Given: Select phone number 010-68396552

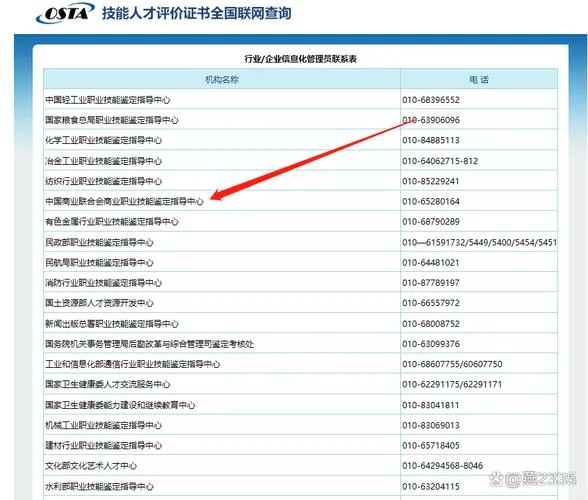Looking at the screenshot, I should click(x=431, y=100).
